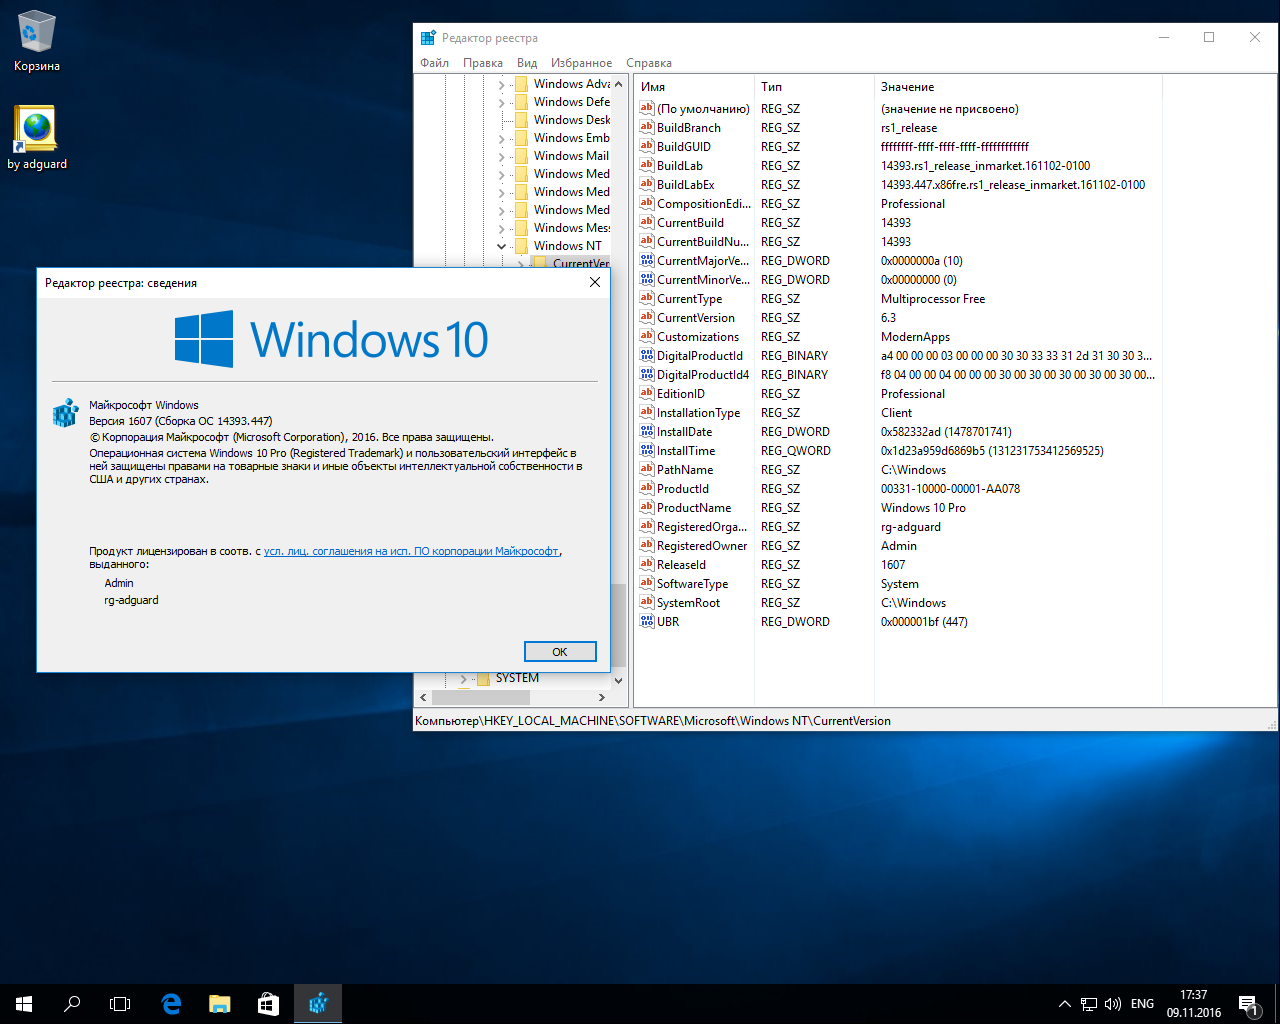Show hidden tray icons chevron

[1064, 1004]
